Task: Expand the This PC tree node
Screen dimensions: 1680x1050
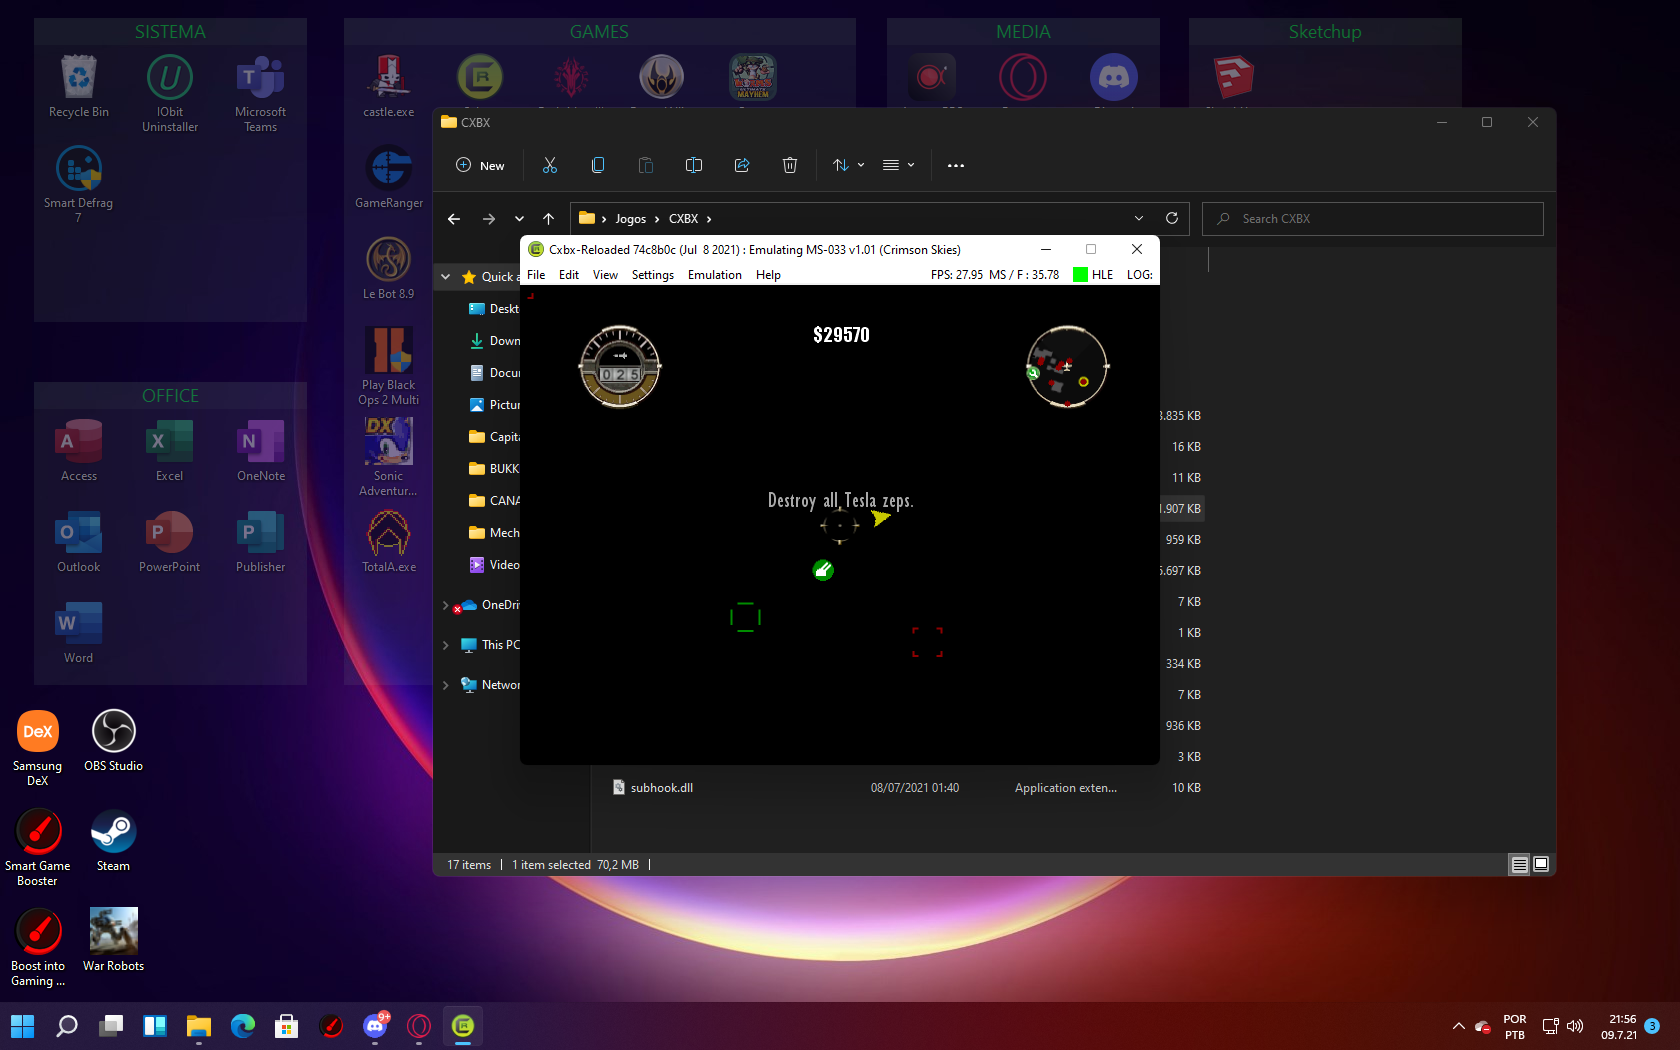Action: [445, 645]
